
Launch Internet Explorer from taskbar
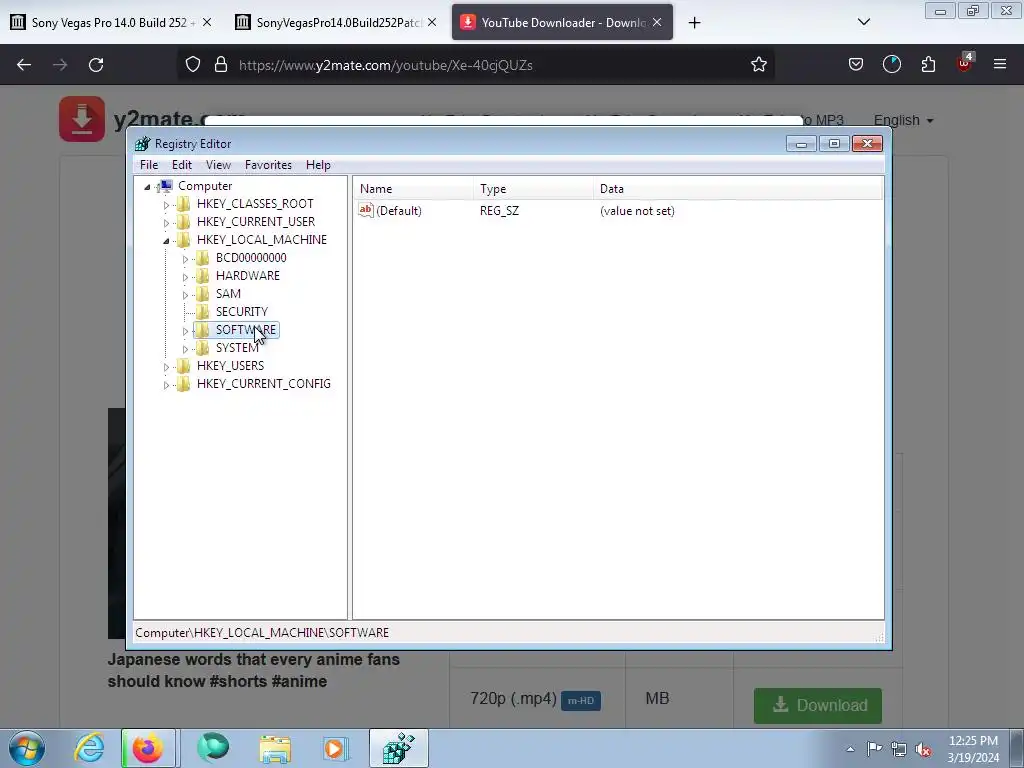click(x=89, y=748)
